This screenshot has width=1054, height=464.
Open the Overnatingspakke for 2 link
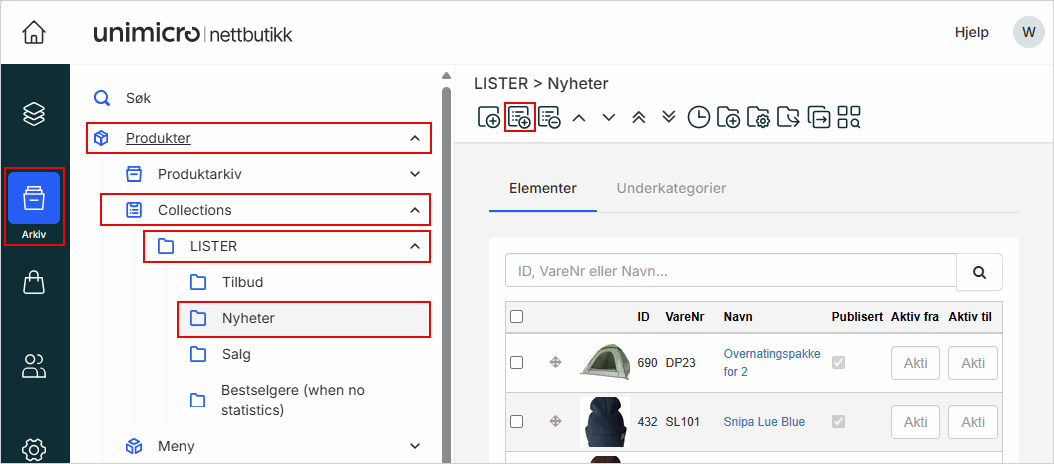[772, 362]
